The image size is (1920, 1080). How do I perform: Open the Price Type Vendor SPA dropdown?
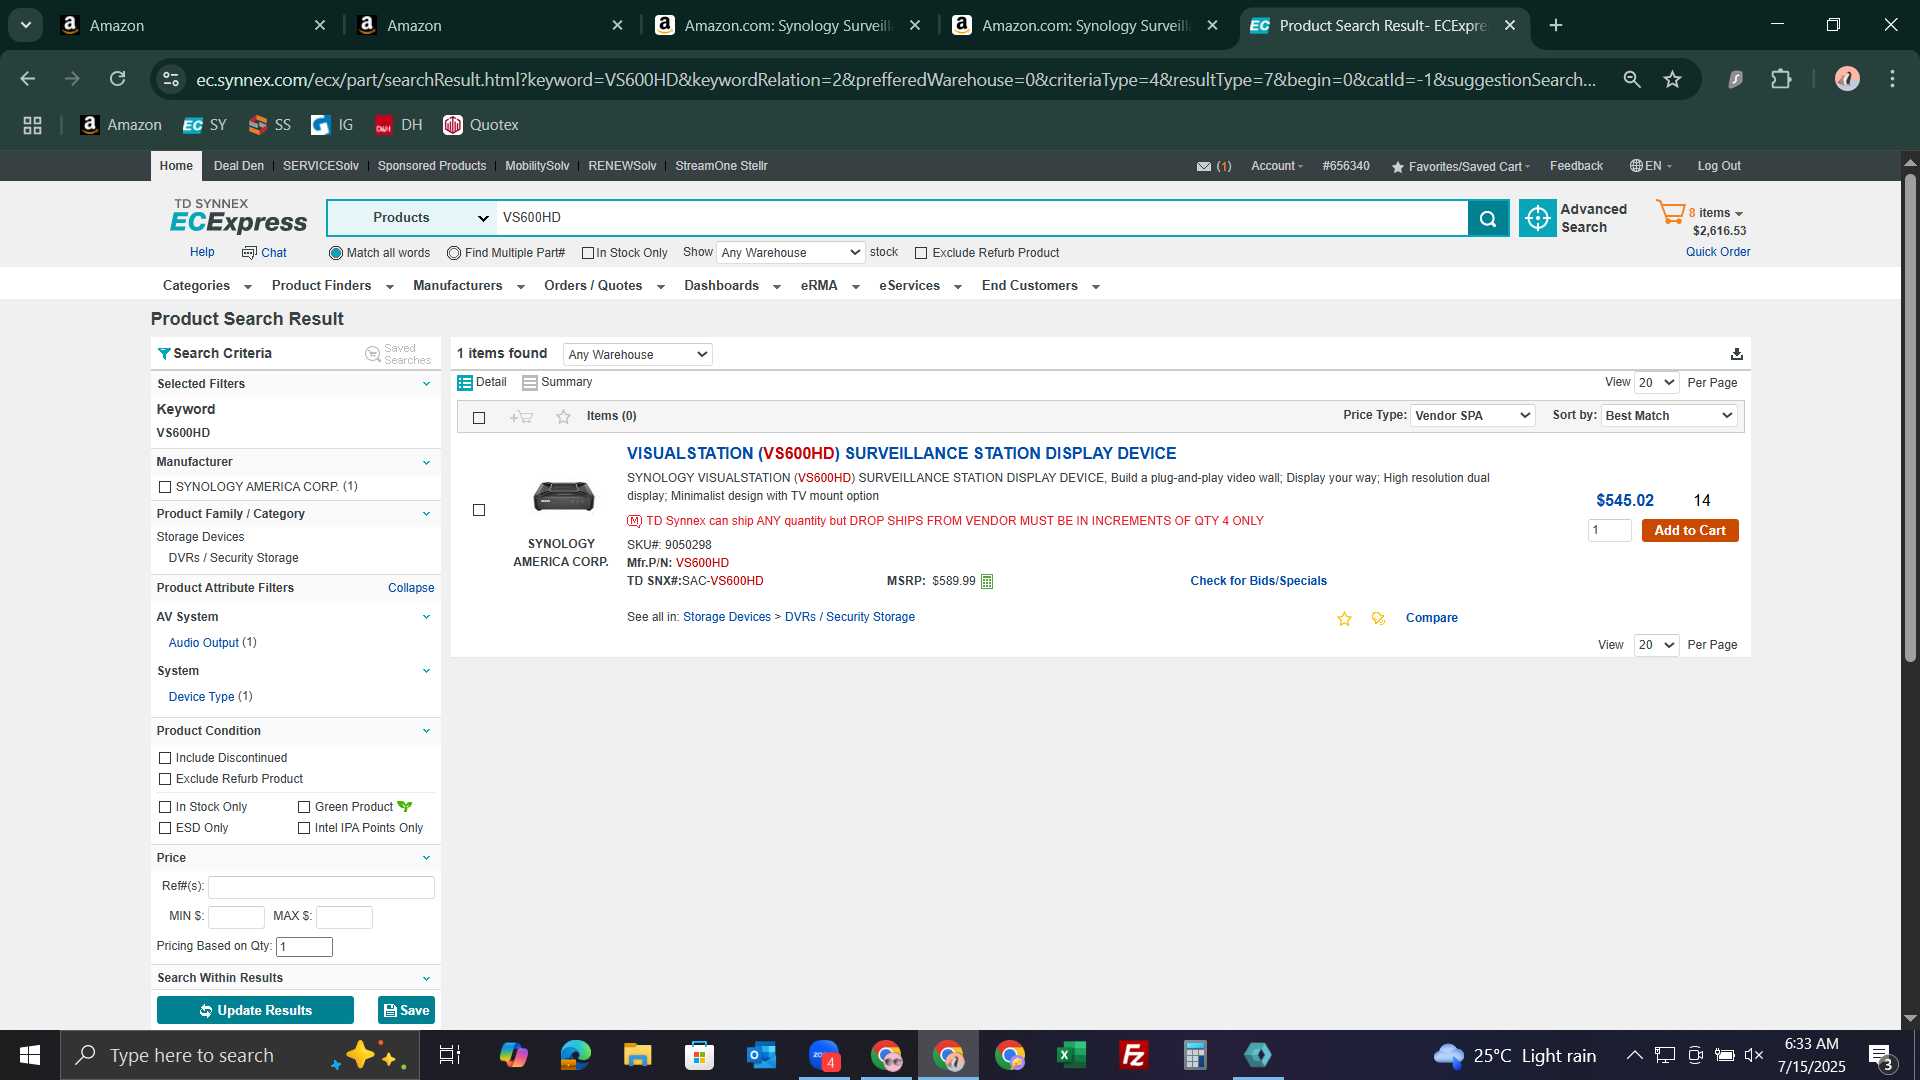point(1472,416)
